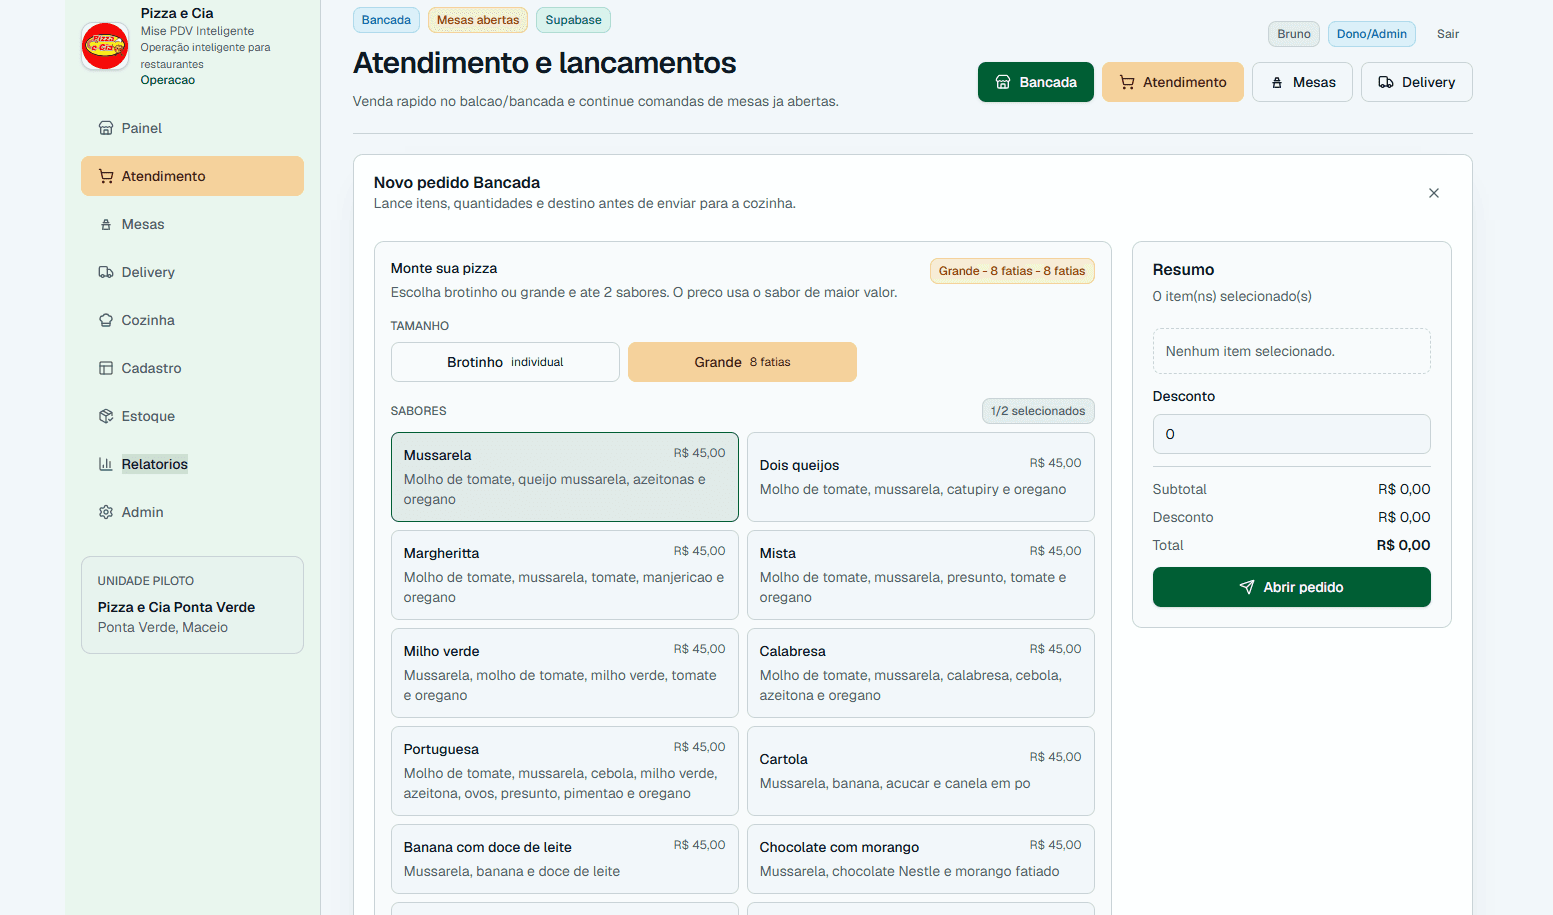Select the Mista flavor
Image resolution: width=1553 pixels, height=915 pixels.
[921, 575]
